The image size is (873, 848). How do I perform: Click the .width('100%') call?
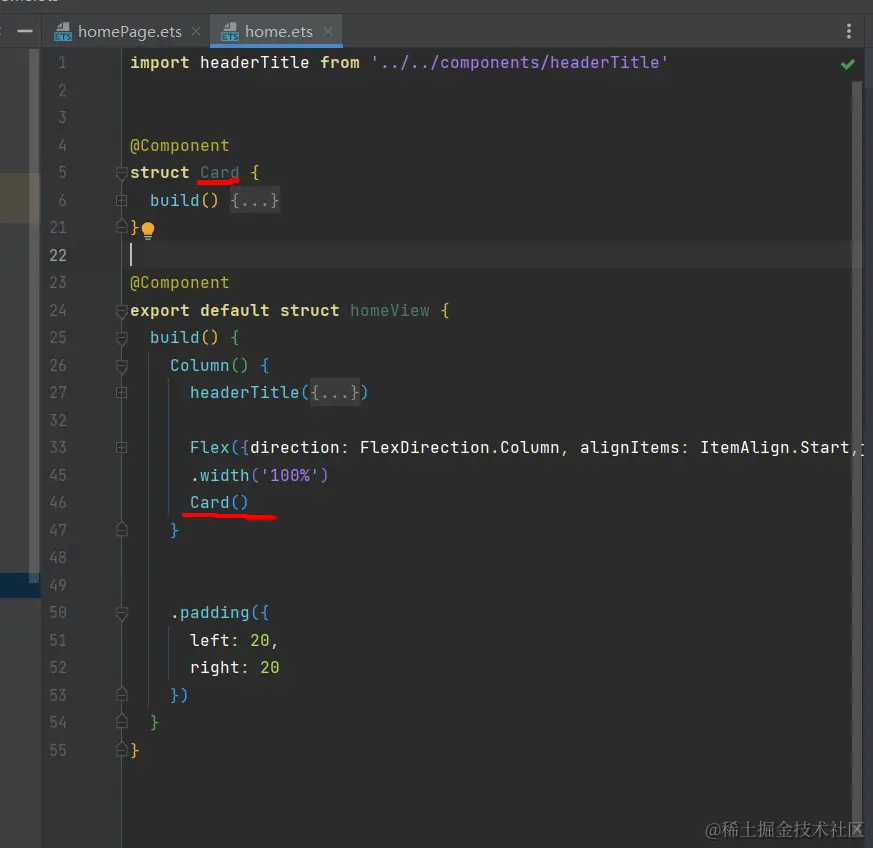point(259,475)
